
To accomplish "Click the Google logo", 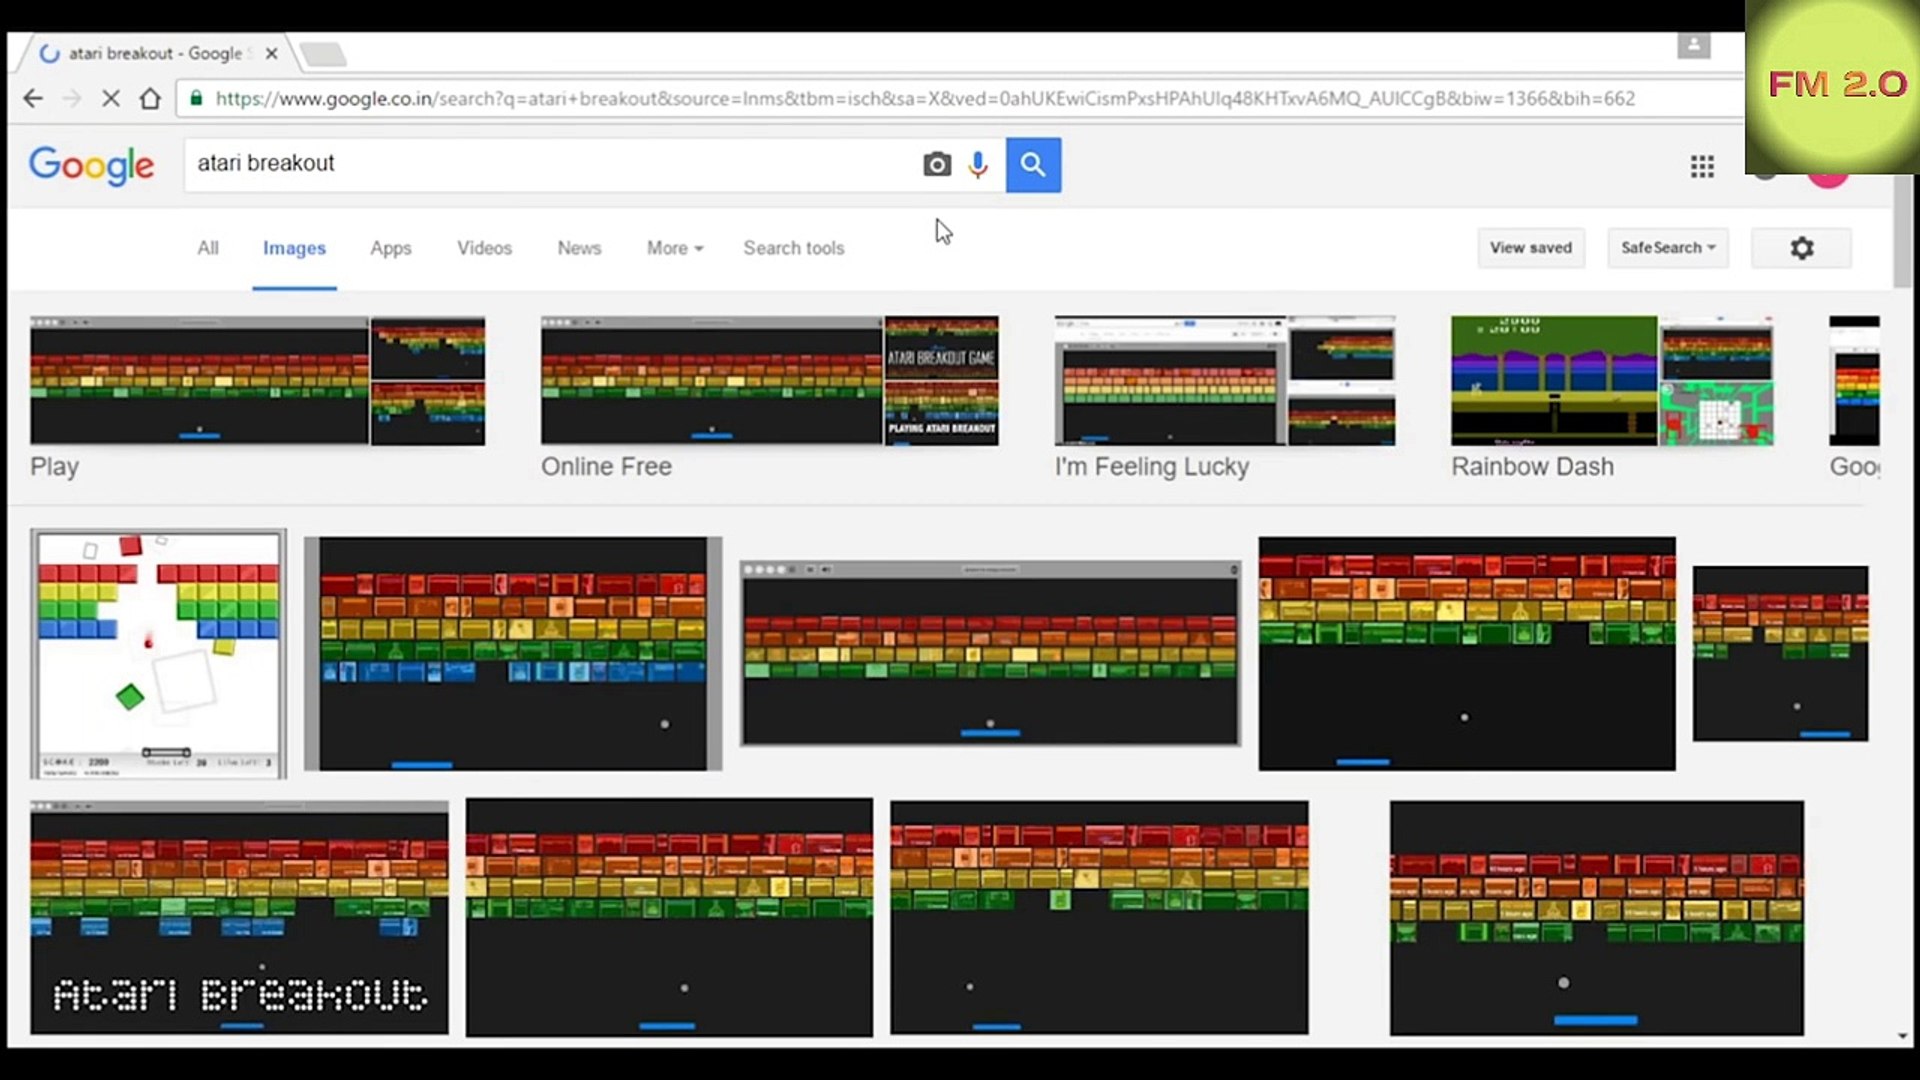I will (x=91, y=165).
